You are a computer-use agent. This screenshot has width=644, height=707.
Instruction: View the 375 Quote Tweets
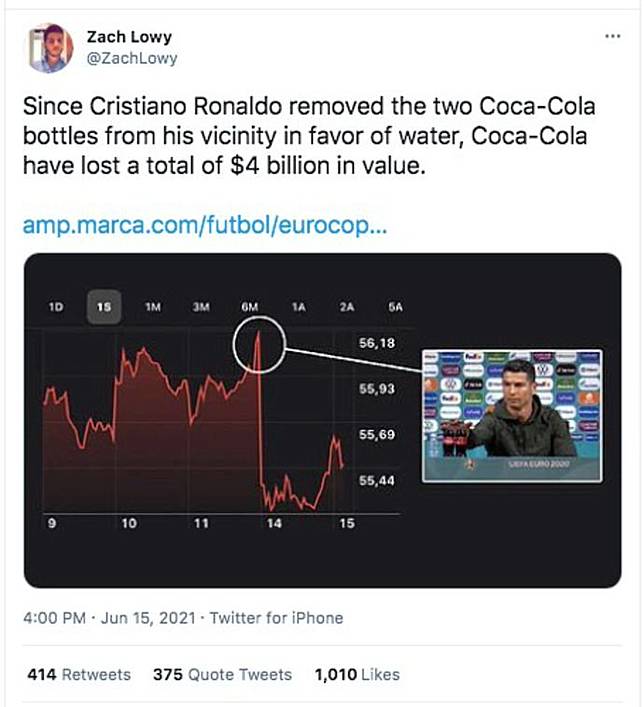coord(222,675)
